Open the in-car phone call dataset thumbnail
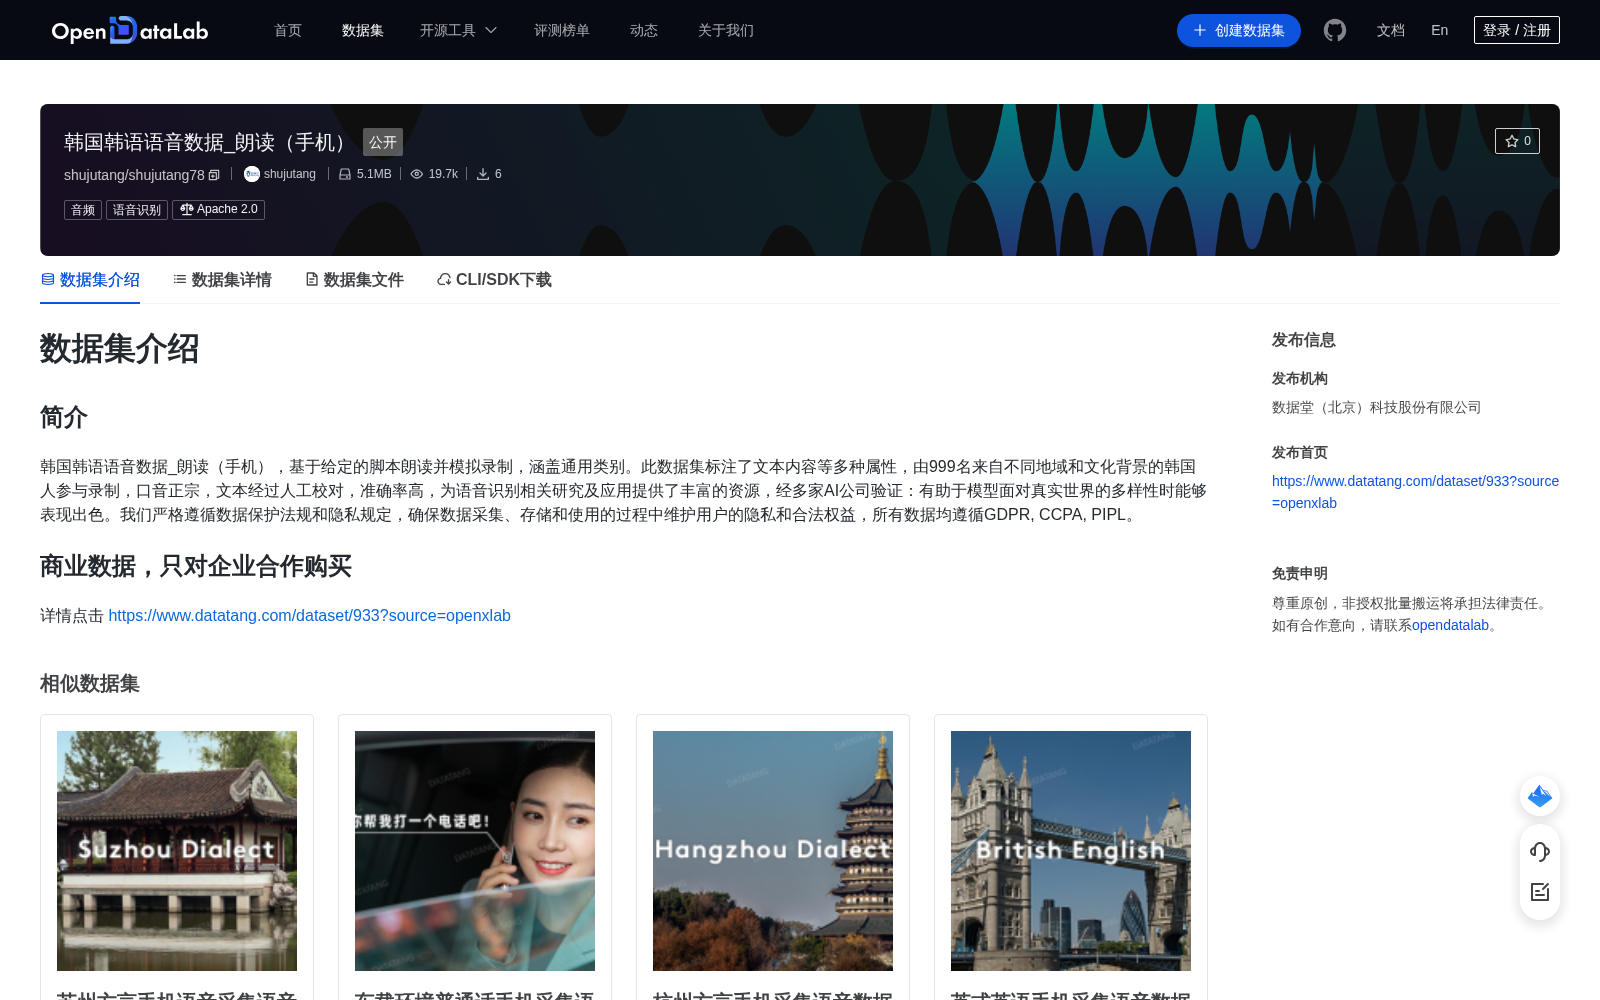The height and width of the screenshot is (1000, 1600). pyautogui.click(x=475, y=851)
